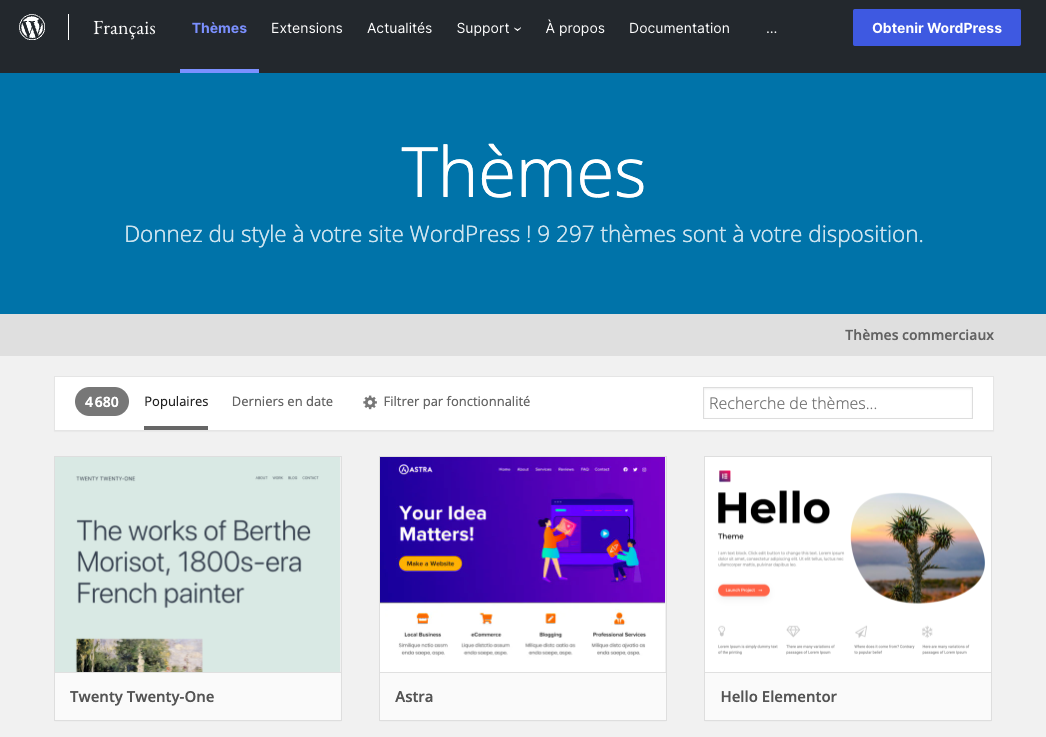This screenshot has width=1046, height=737.
Task: Click the Hello Elementor theme title
Action: coord(778,696)
